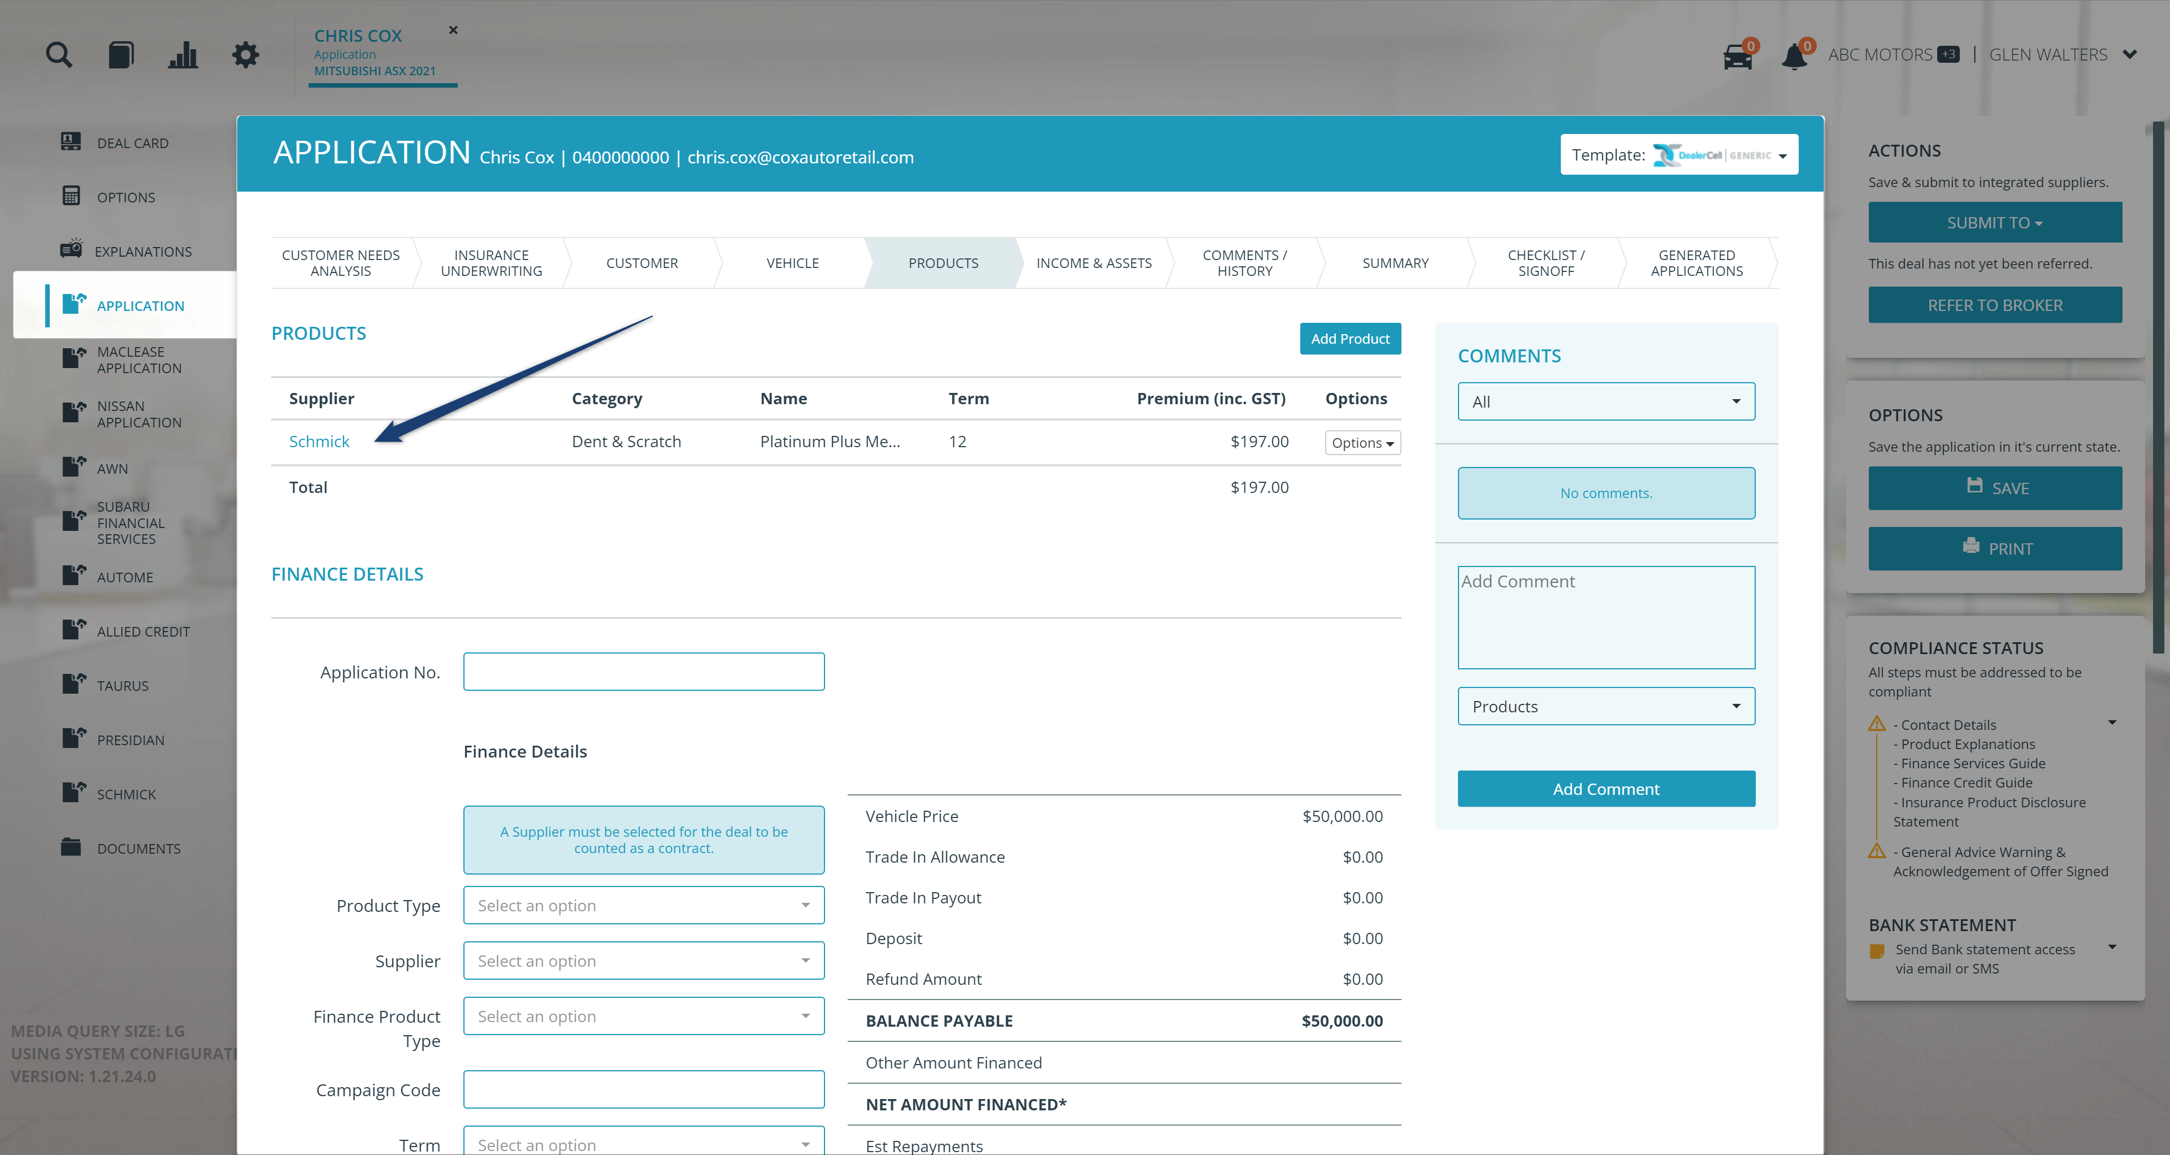Click the Refer To Broker button
The image size is (2170, 1155).
tap(1995, 305)
